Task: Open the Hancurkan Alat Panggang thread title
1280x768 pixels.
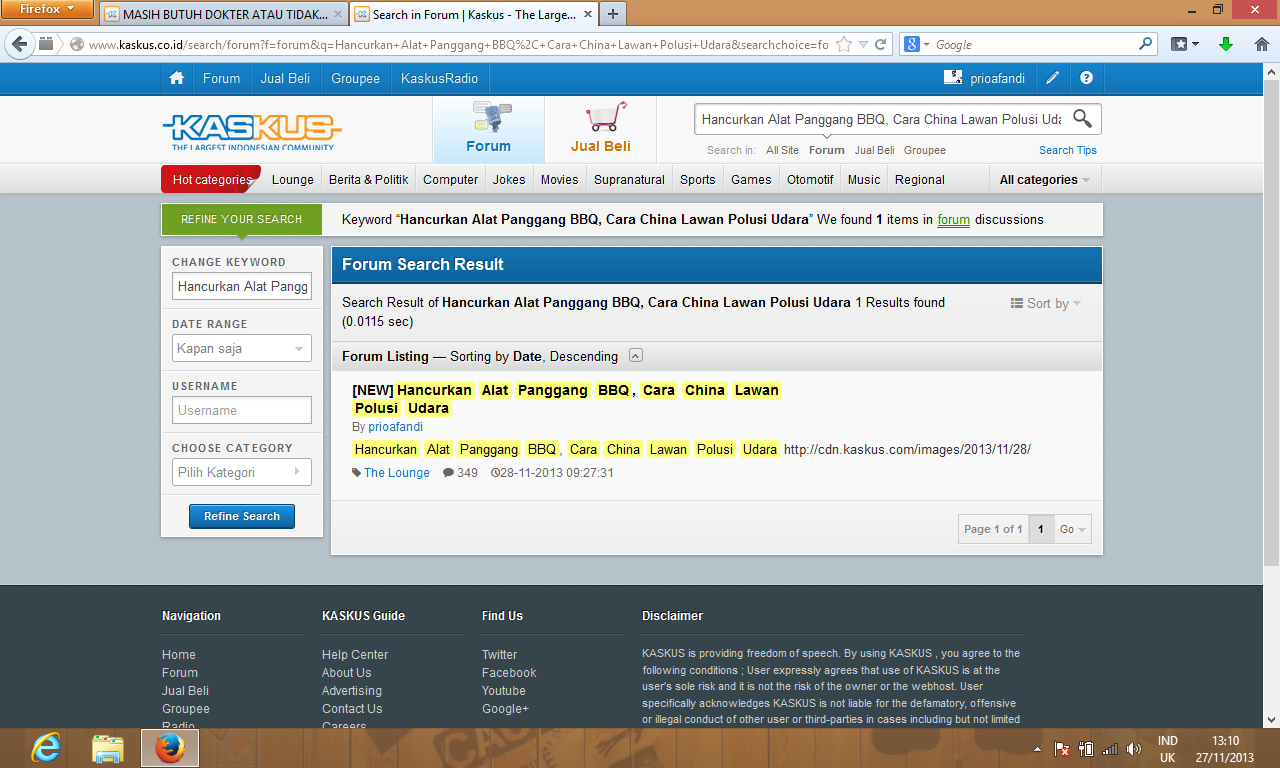Action: (566, 399)
